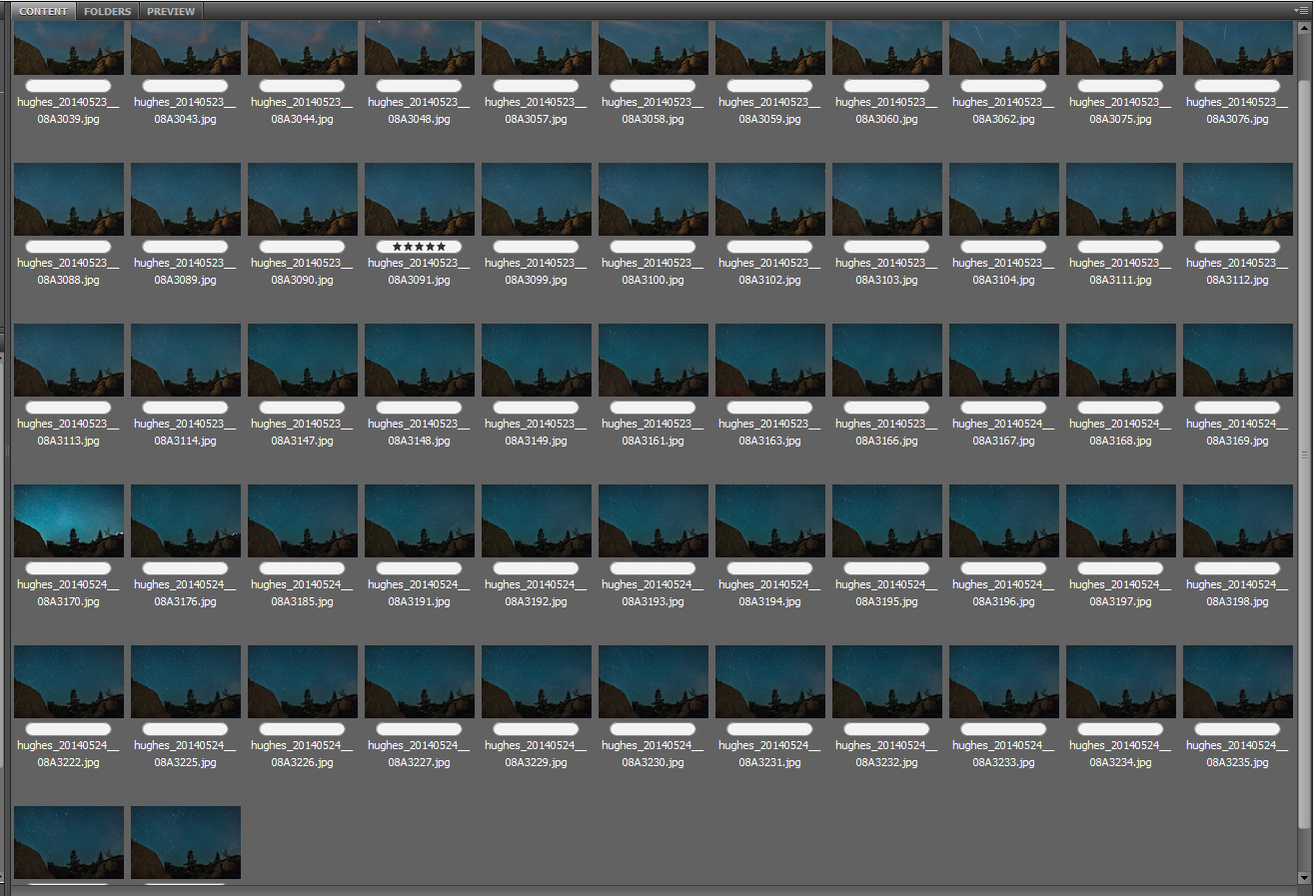Select thumbnail of 08A3149.jpg
This screenshot has width=1313, height=896.
tap(537, 360)
